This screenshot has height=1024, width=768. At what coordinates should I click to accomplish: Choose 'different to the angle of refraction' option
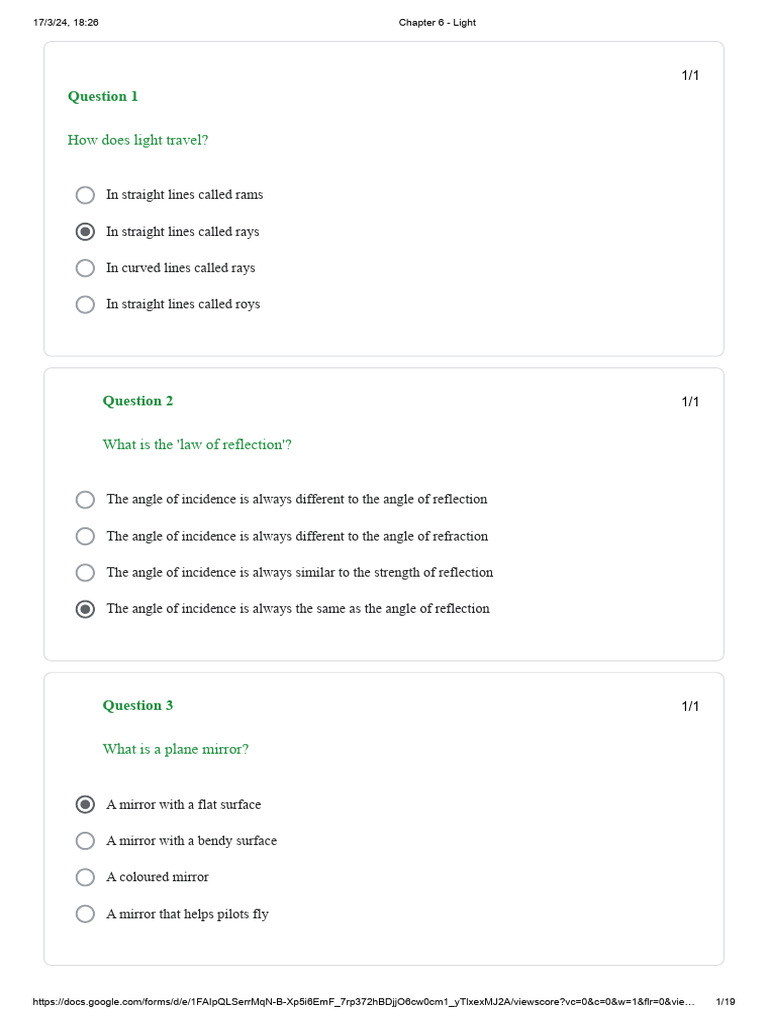[86, 536]
